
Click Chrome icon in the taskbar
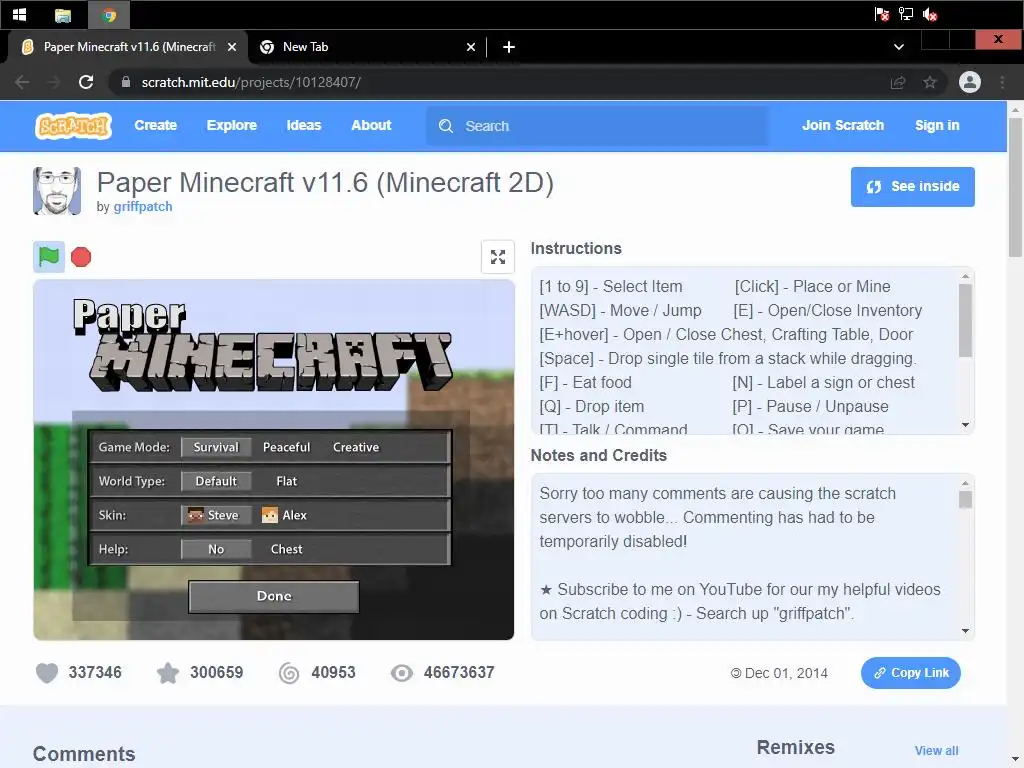110,15
